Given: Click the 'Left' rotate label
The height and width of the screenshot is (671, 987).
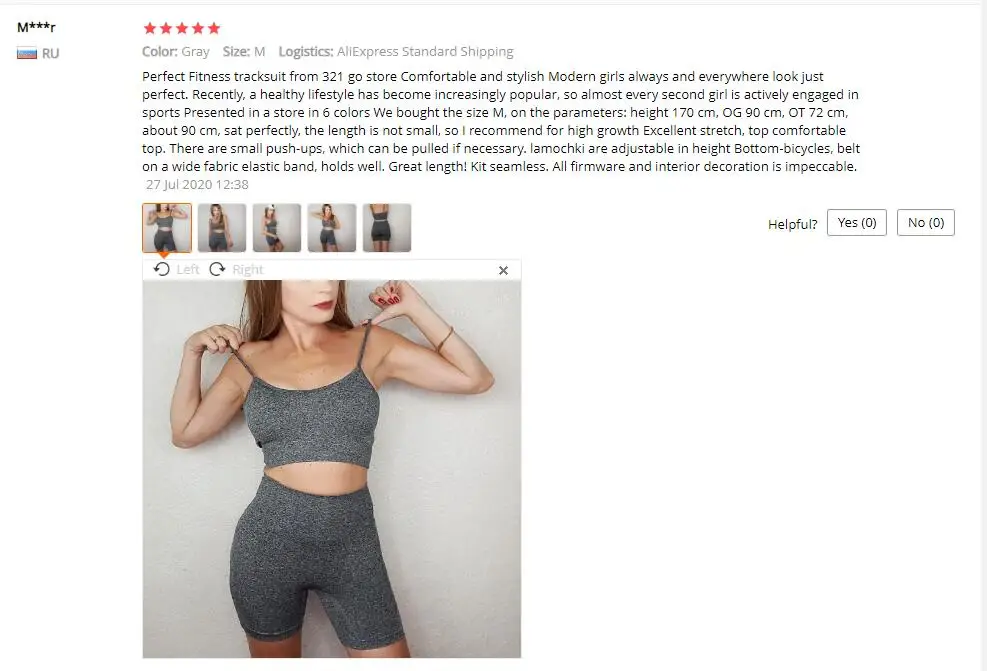Looking at the screenshot, I should pos(188,269).
